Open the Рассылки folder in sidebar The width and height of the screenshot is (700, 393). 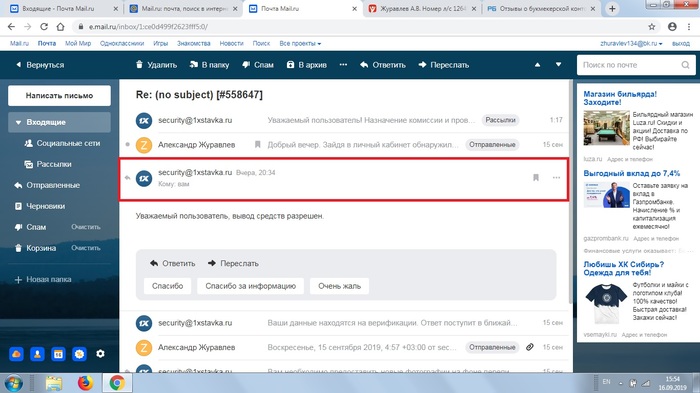pos(48,164)
